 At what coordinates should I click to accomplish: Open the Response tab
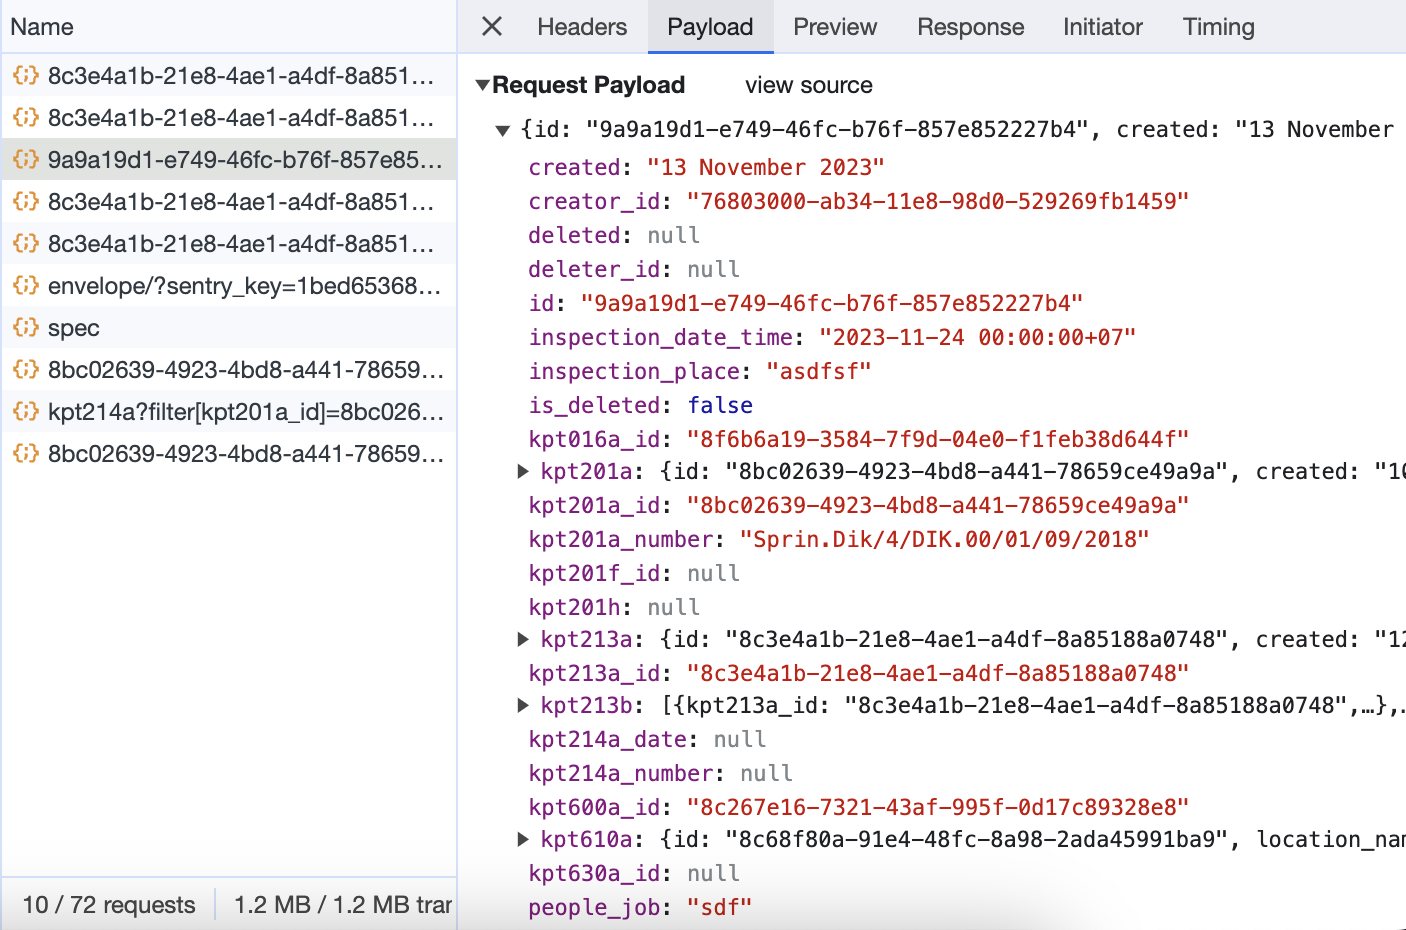coord(970,27)
